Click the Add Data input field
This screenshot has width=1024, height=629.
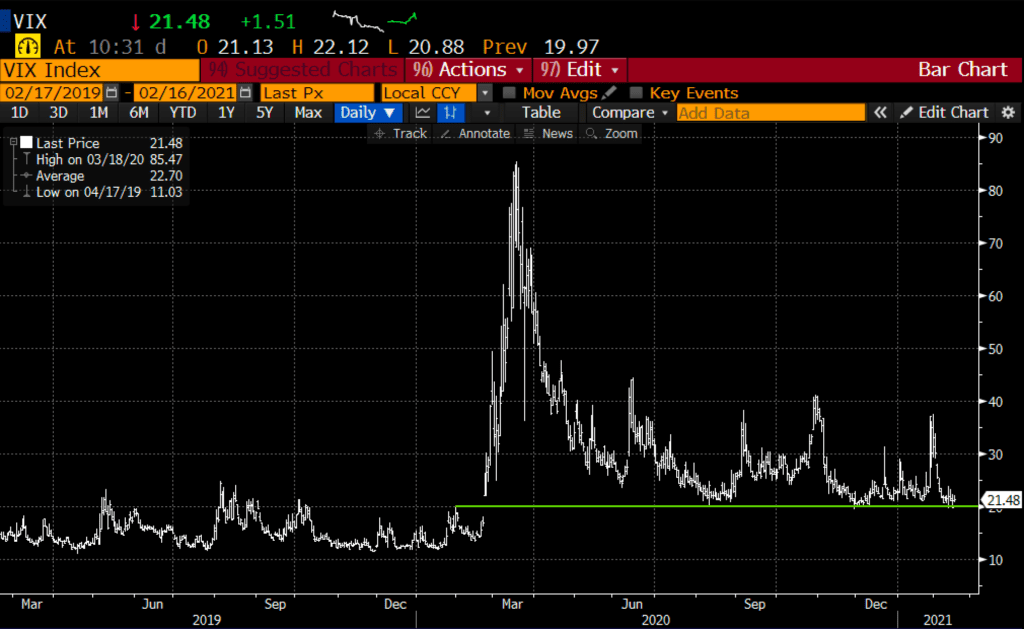coord(770,113)
